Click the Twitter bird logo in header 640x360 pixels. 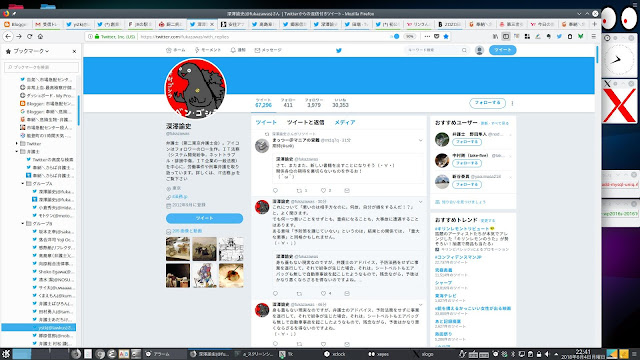(339, 51)
